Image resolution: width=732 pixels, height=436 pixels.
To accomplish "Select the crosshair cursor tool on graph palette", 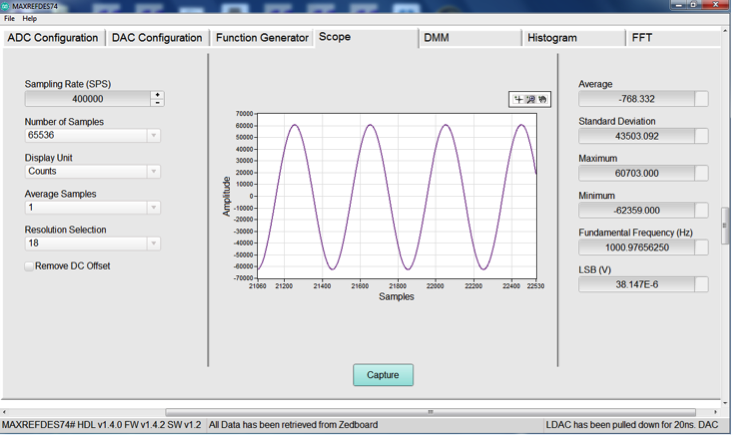I will click(x=518, y=99).
